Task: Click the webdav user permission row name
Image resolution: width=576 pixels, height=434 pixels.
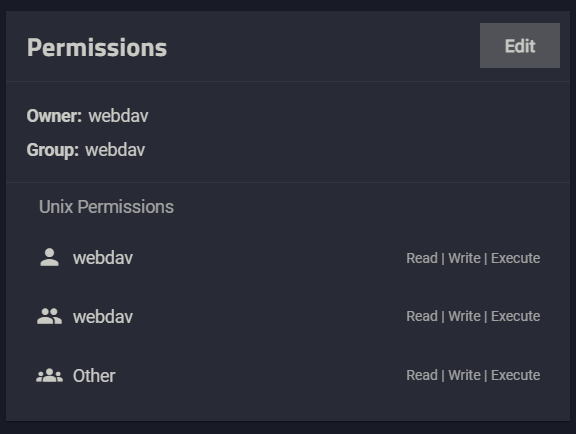Action: pos(103,258)
